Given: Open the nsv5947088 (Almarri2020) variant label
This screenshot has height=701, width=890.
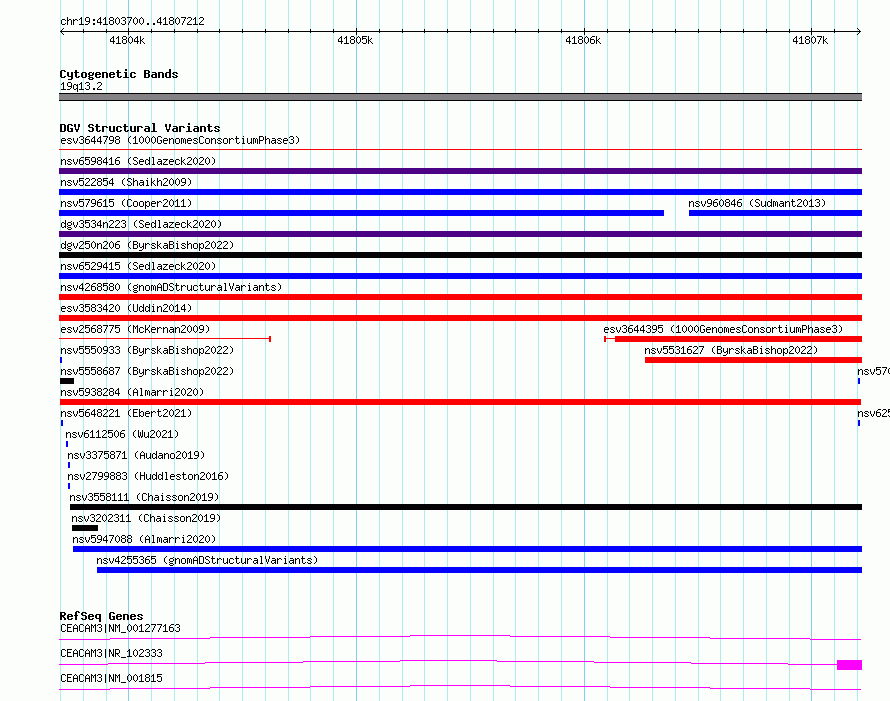Looking at the screenshot, I should click(x=144, y=539).
